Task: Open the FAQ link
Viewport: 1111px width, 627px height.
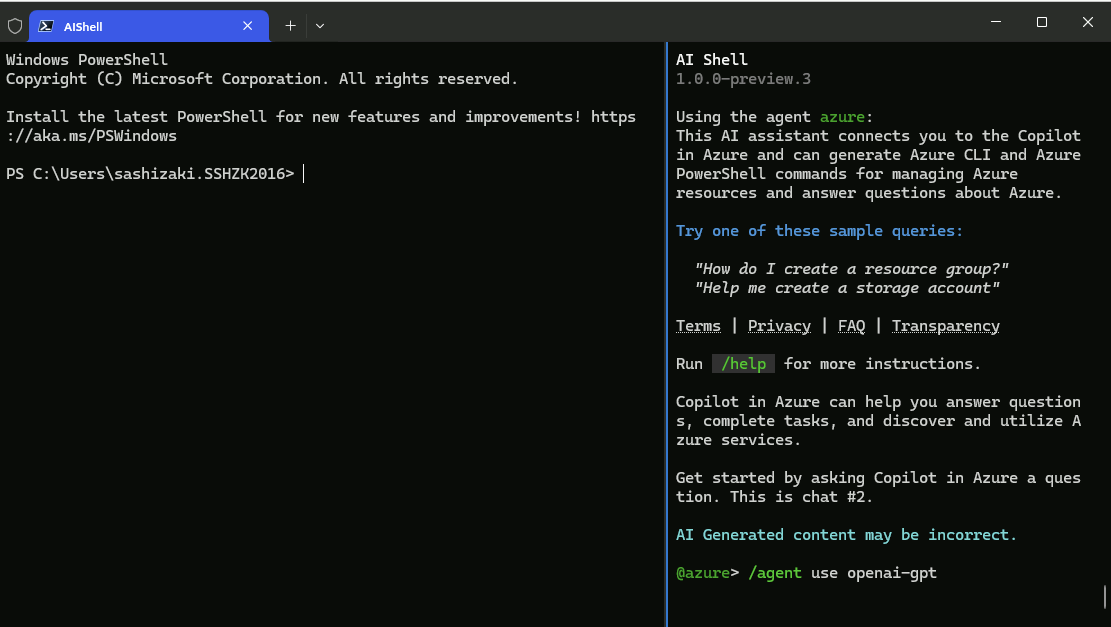Action: (x=851, y=326)
